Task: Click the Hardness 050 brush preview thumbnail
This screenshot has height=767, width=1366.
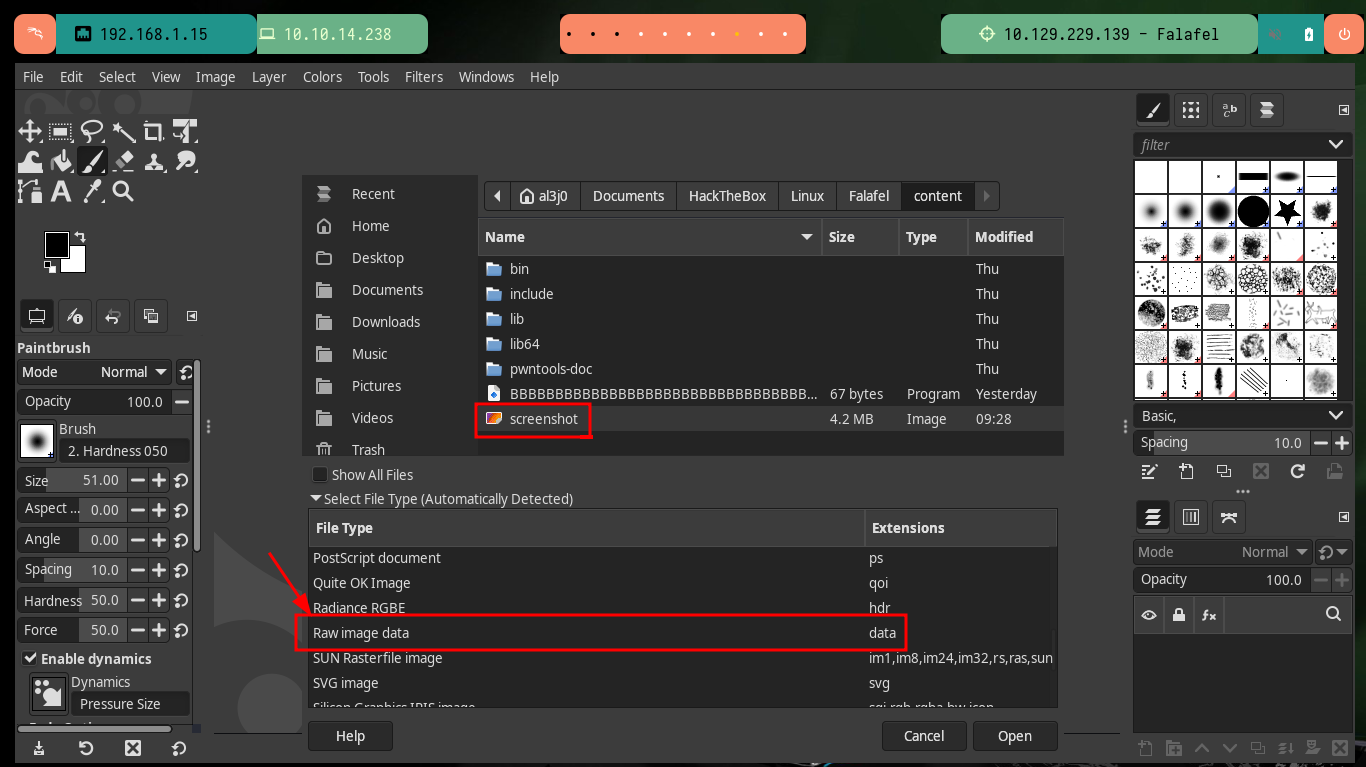Action: pos(37,440)
